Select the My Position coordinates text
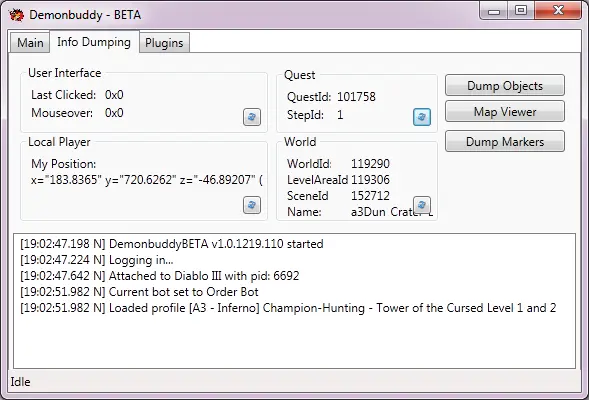 tap(146, 180)
